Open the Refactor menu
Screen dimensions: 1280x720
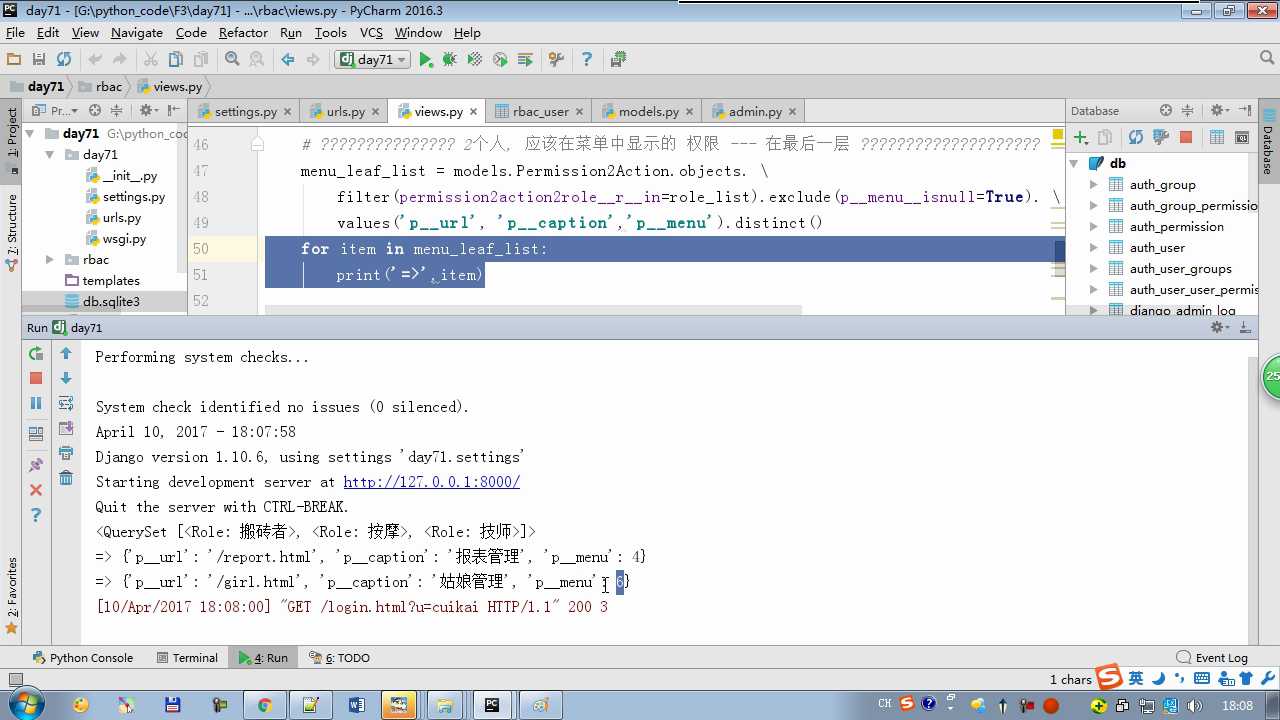(x=243, y=32)
